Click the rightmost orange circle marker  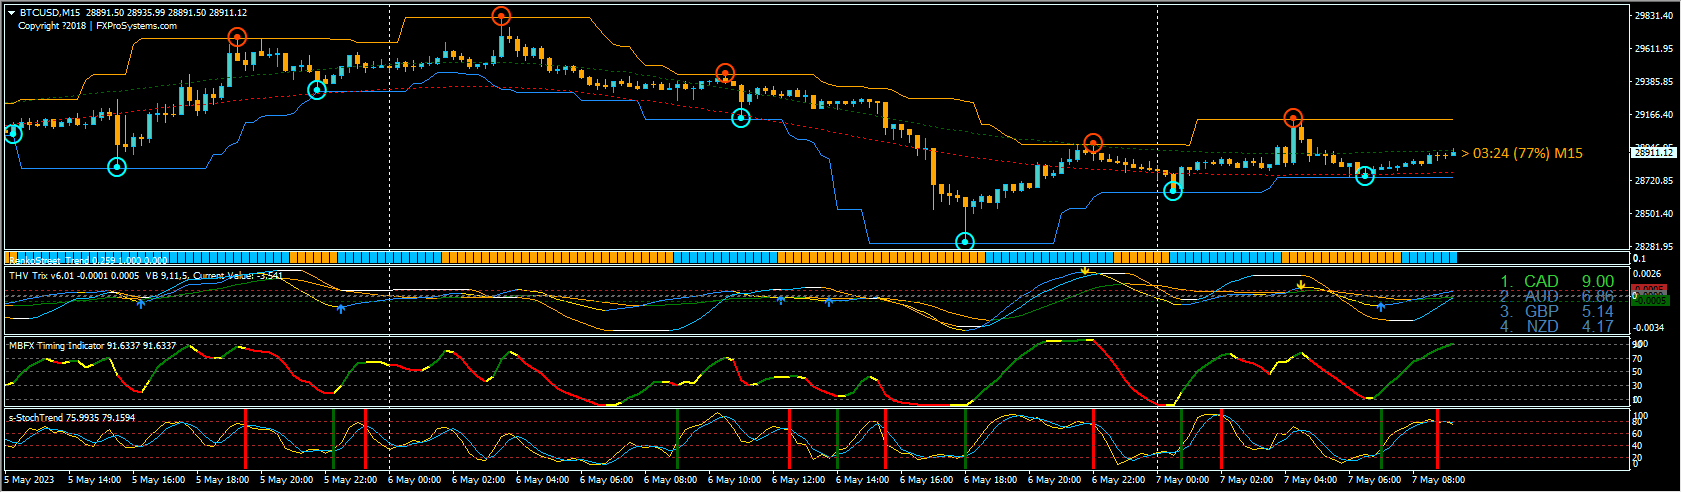tap(1293, 118)
